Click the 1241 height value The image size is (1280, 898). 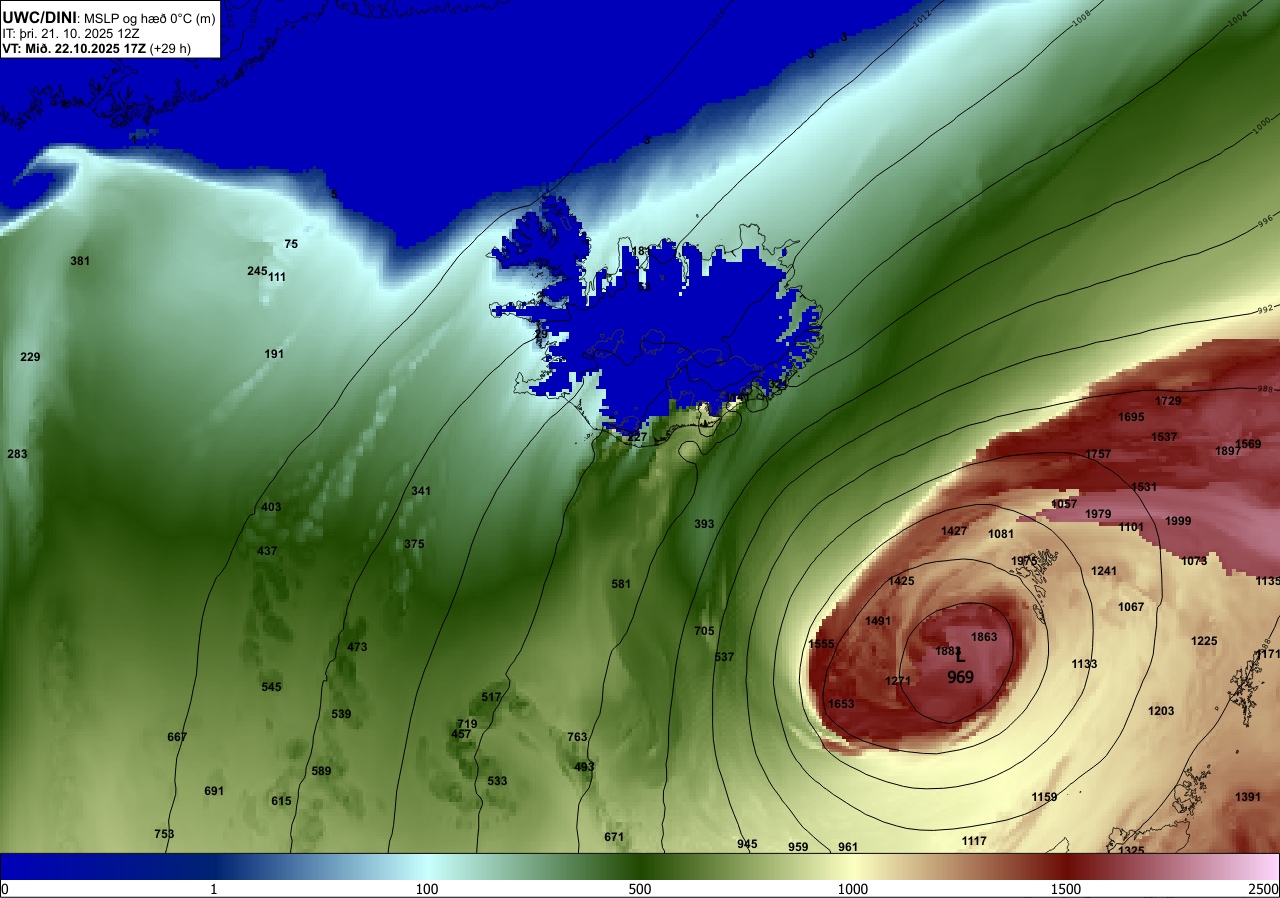tap(1104, 571)
